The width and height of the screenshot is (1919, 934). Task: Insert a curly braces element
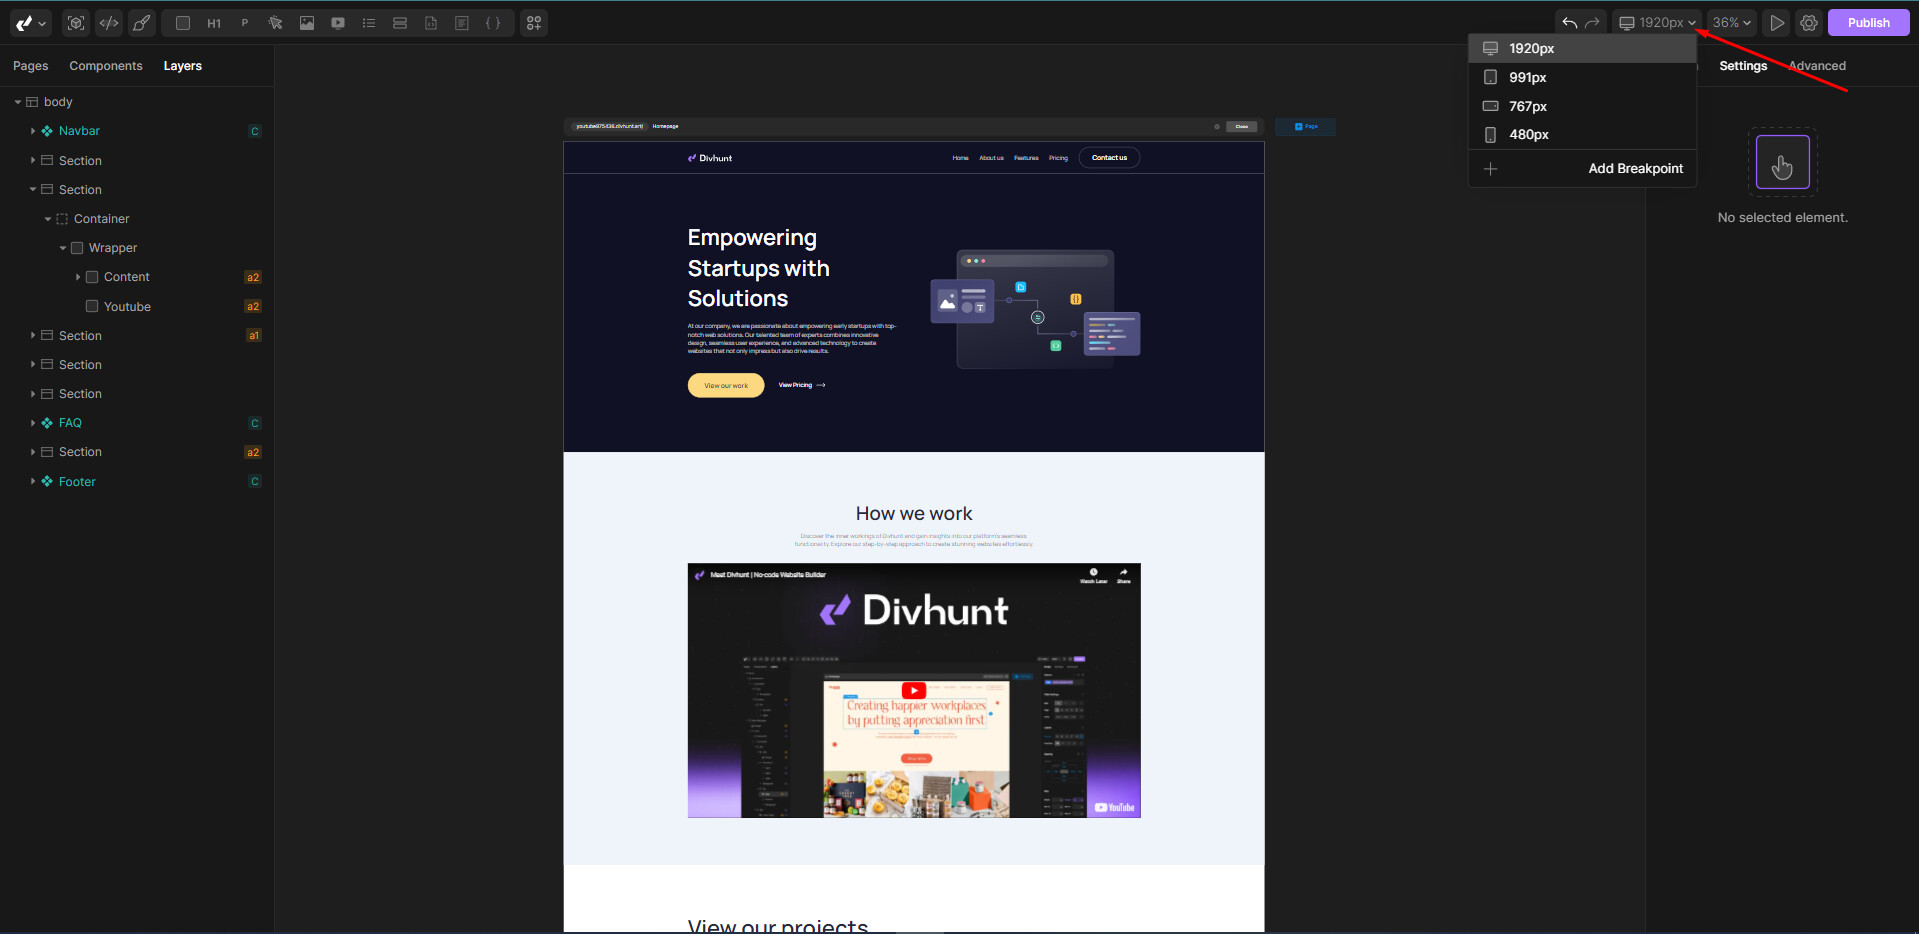(493, 23)
